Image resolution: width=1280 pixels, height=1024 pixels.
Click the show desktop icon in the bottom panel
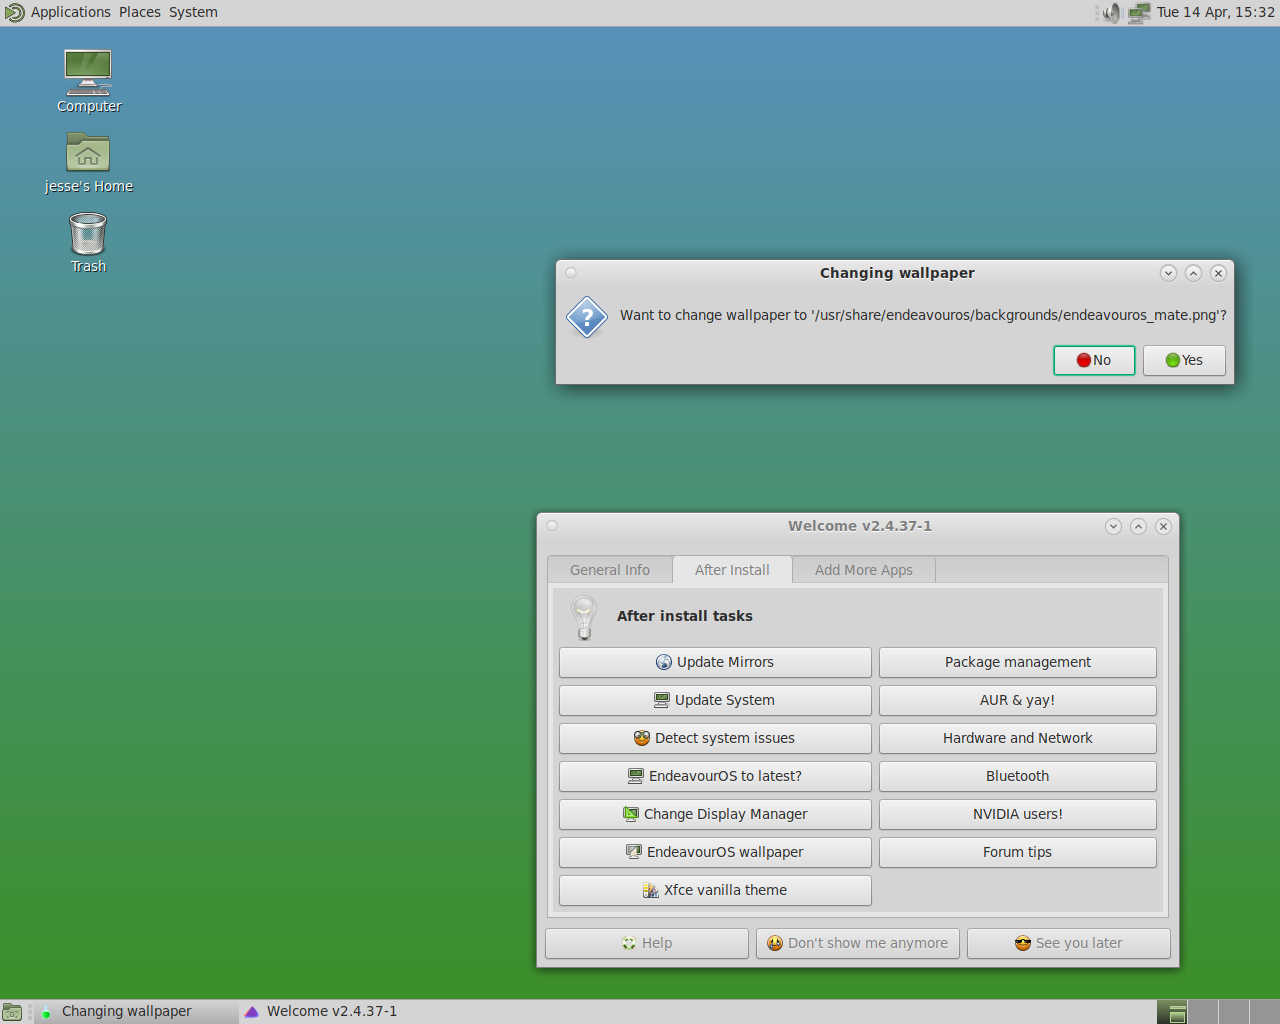coord(12,1012)
